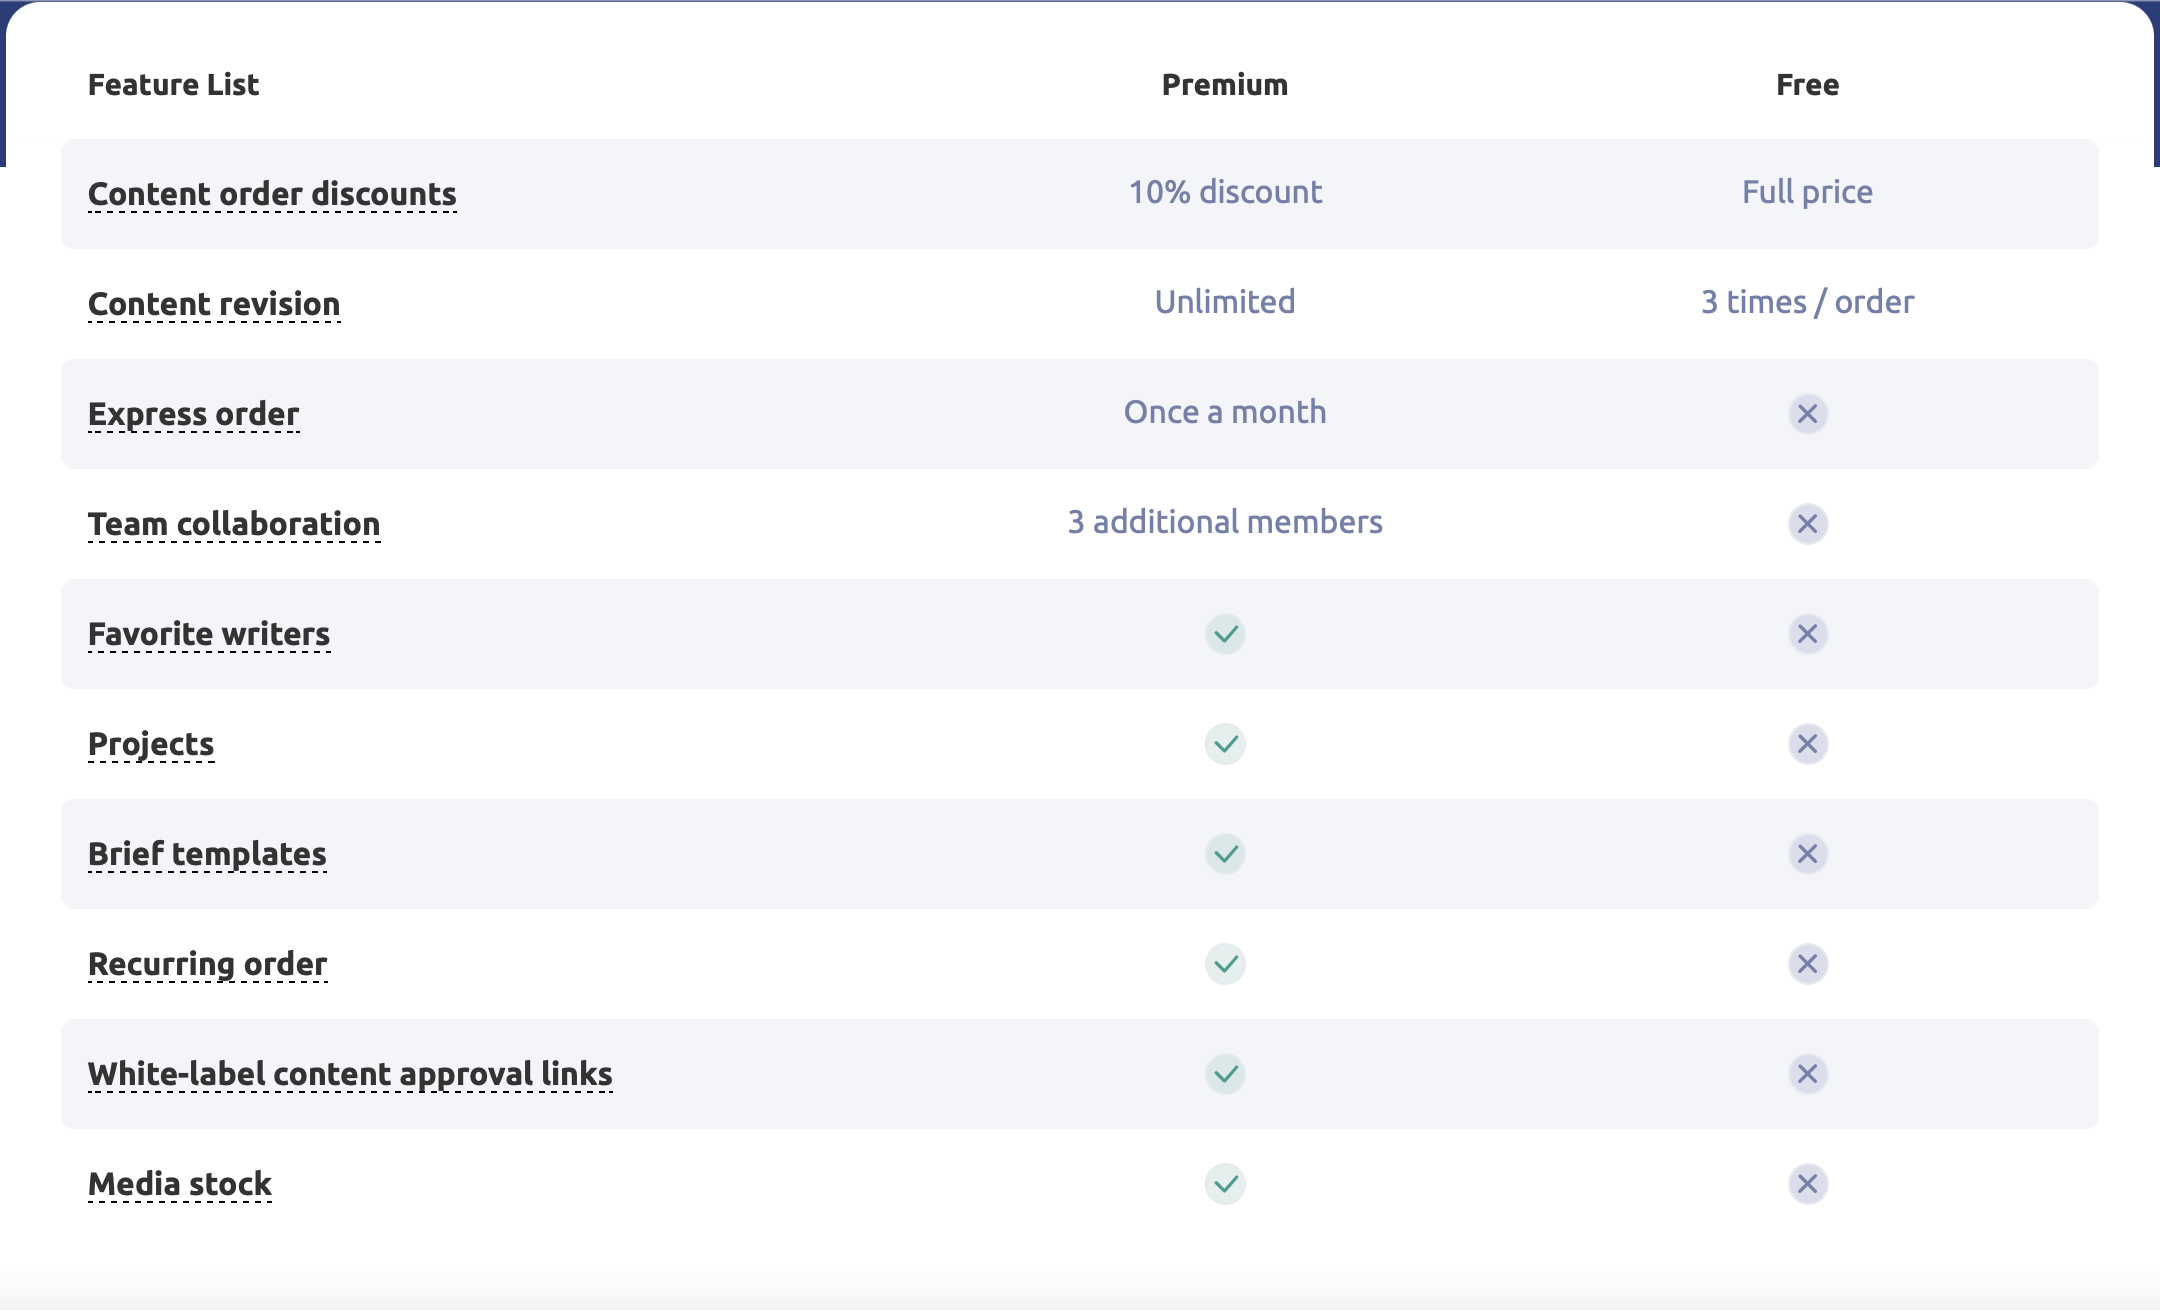The width and height of the screenshot is (2160, 1310).
Task: Open the Favorite writers feature link
Action: (x=209, y=634)
